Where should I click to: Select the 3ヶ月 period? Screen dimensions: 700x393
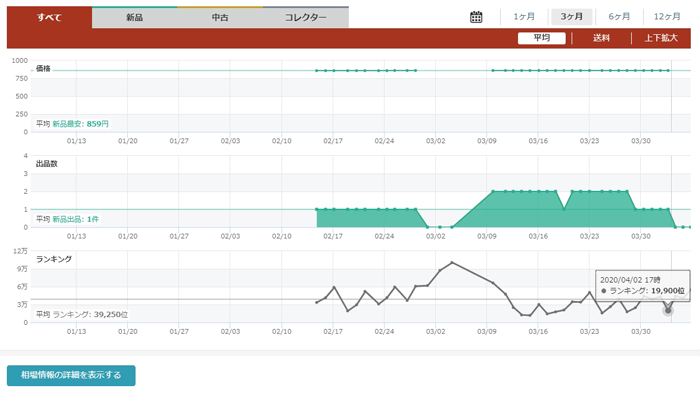click(x=571, y=17)
